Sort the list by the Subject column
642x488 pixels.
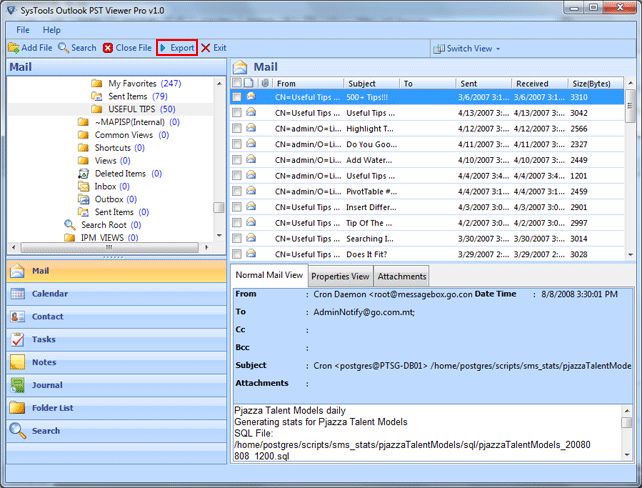coord(371,84)
